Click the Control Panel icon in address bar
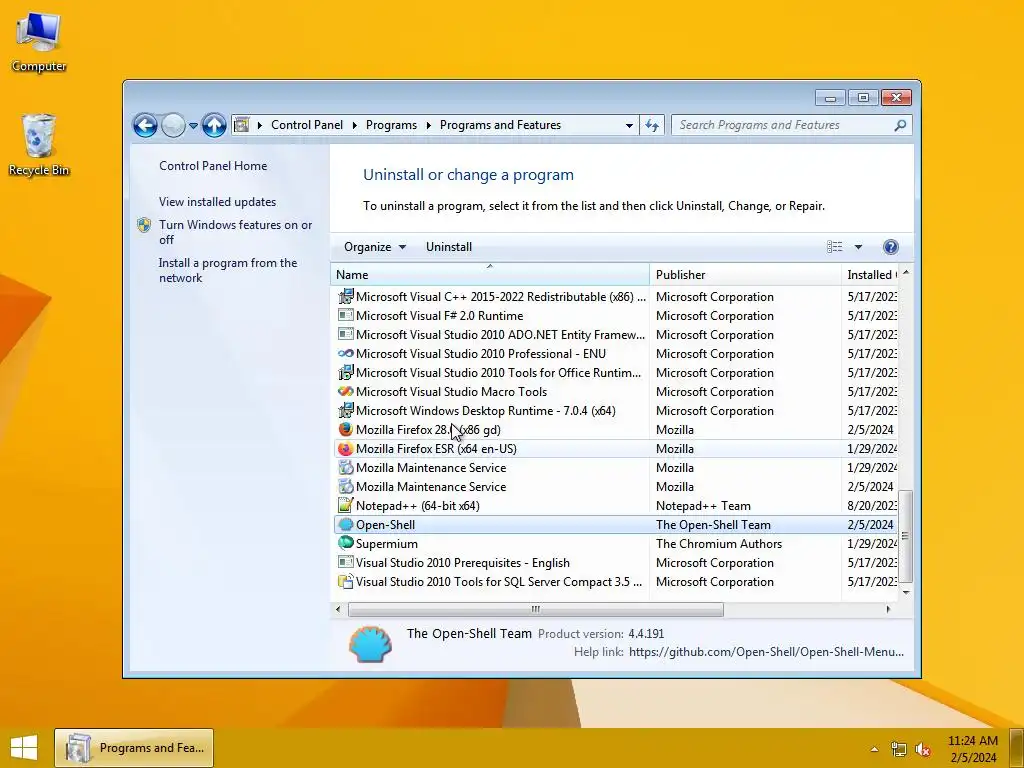This screenshot has height=768, width=1024. 242,125
